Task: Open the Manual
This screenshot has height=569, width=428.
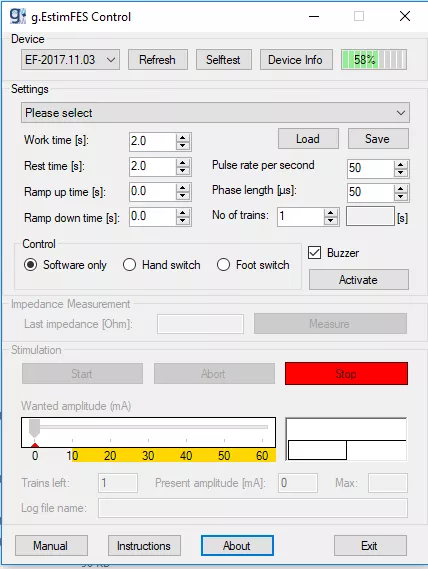Action: (51, 545)
